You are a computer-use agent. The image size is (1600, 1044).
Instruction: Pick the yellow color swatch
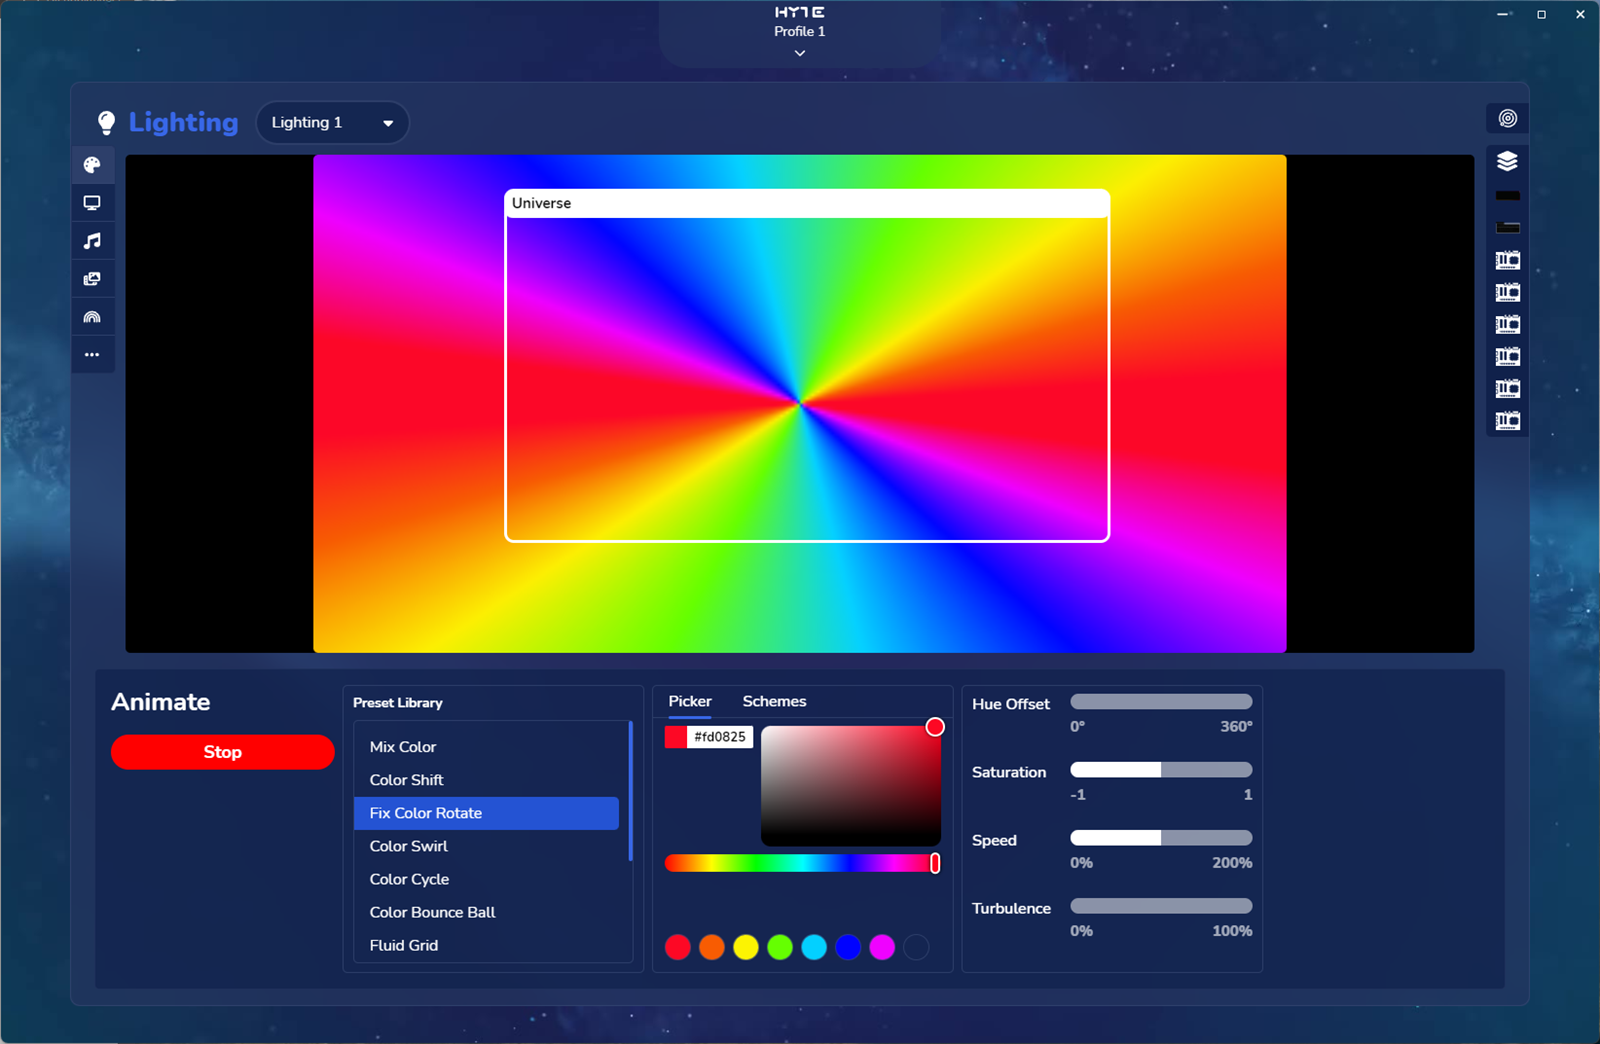745,947
